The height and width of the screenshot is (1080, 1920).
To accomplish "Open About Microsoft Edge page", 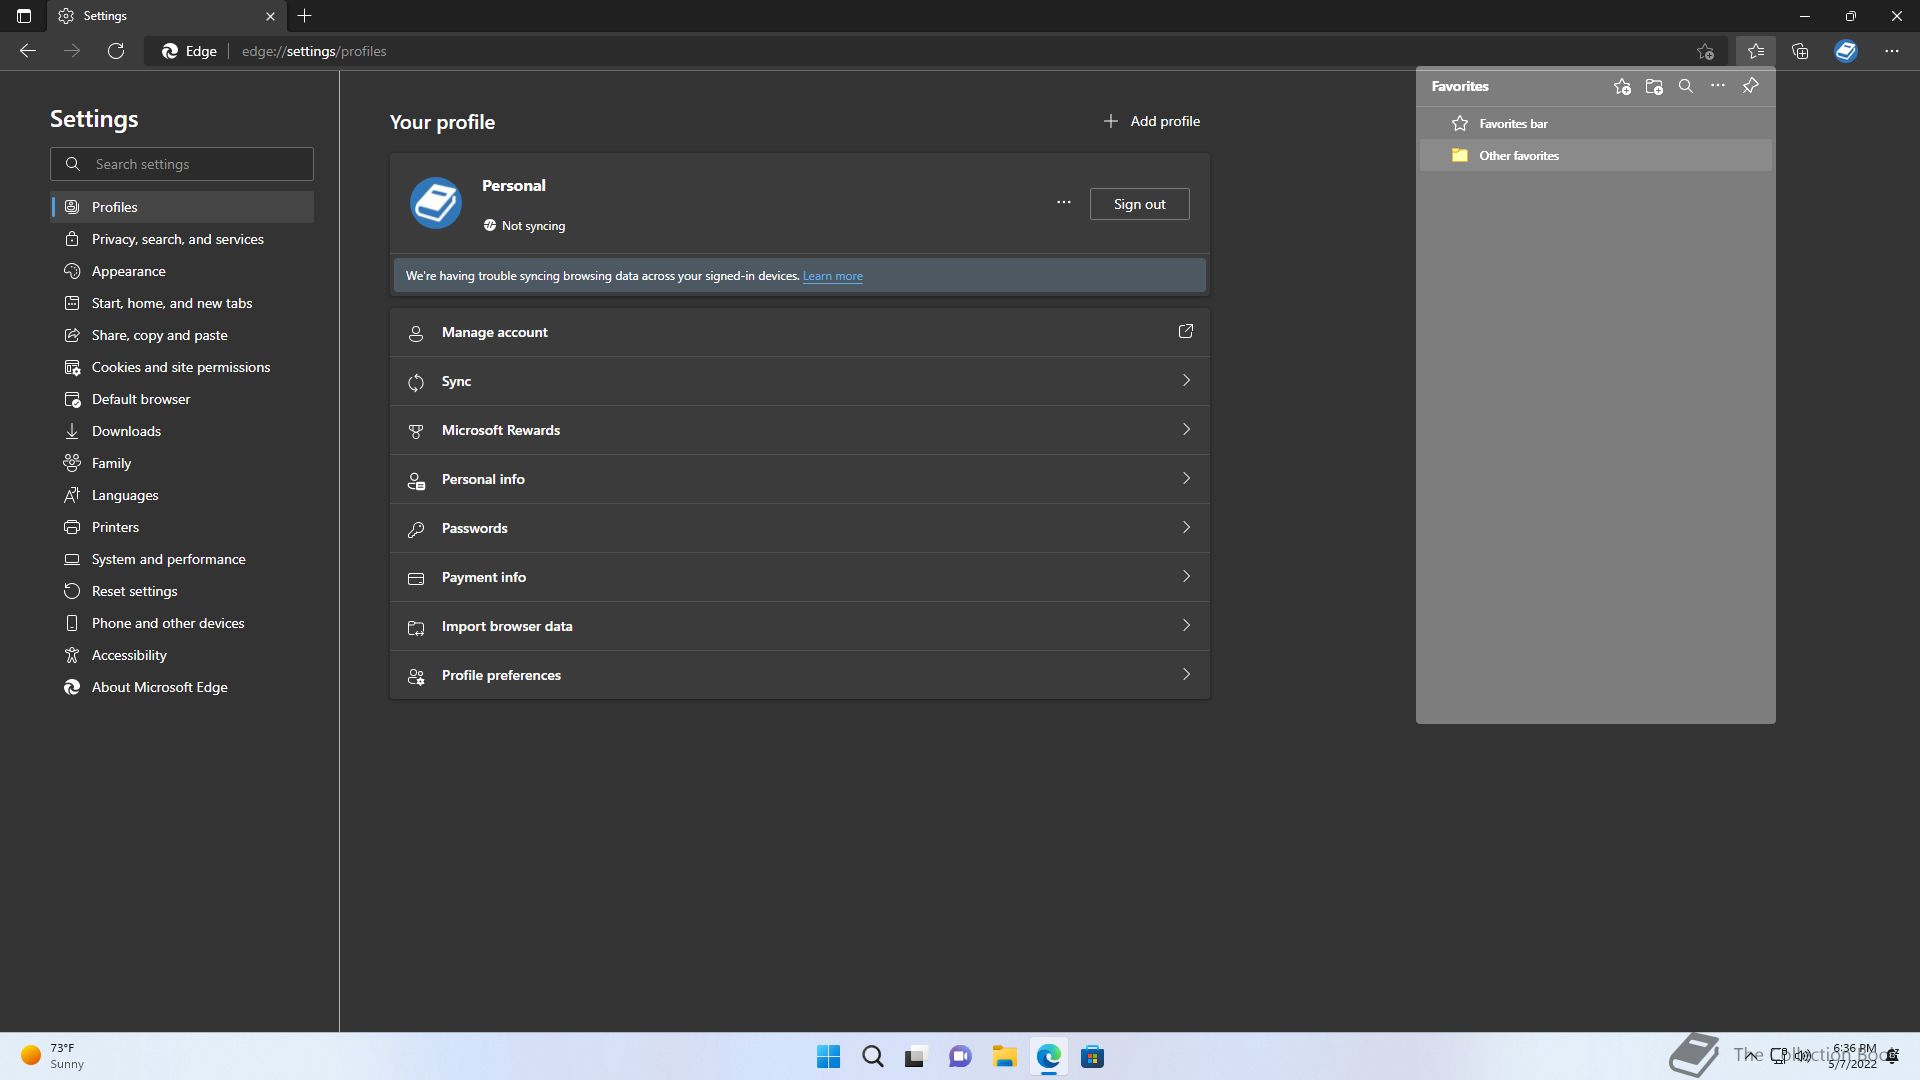I will [182, 687].
